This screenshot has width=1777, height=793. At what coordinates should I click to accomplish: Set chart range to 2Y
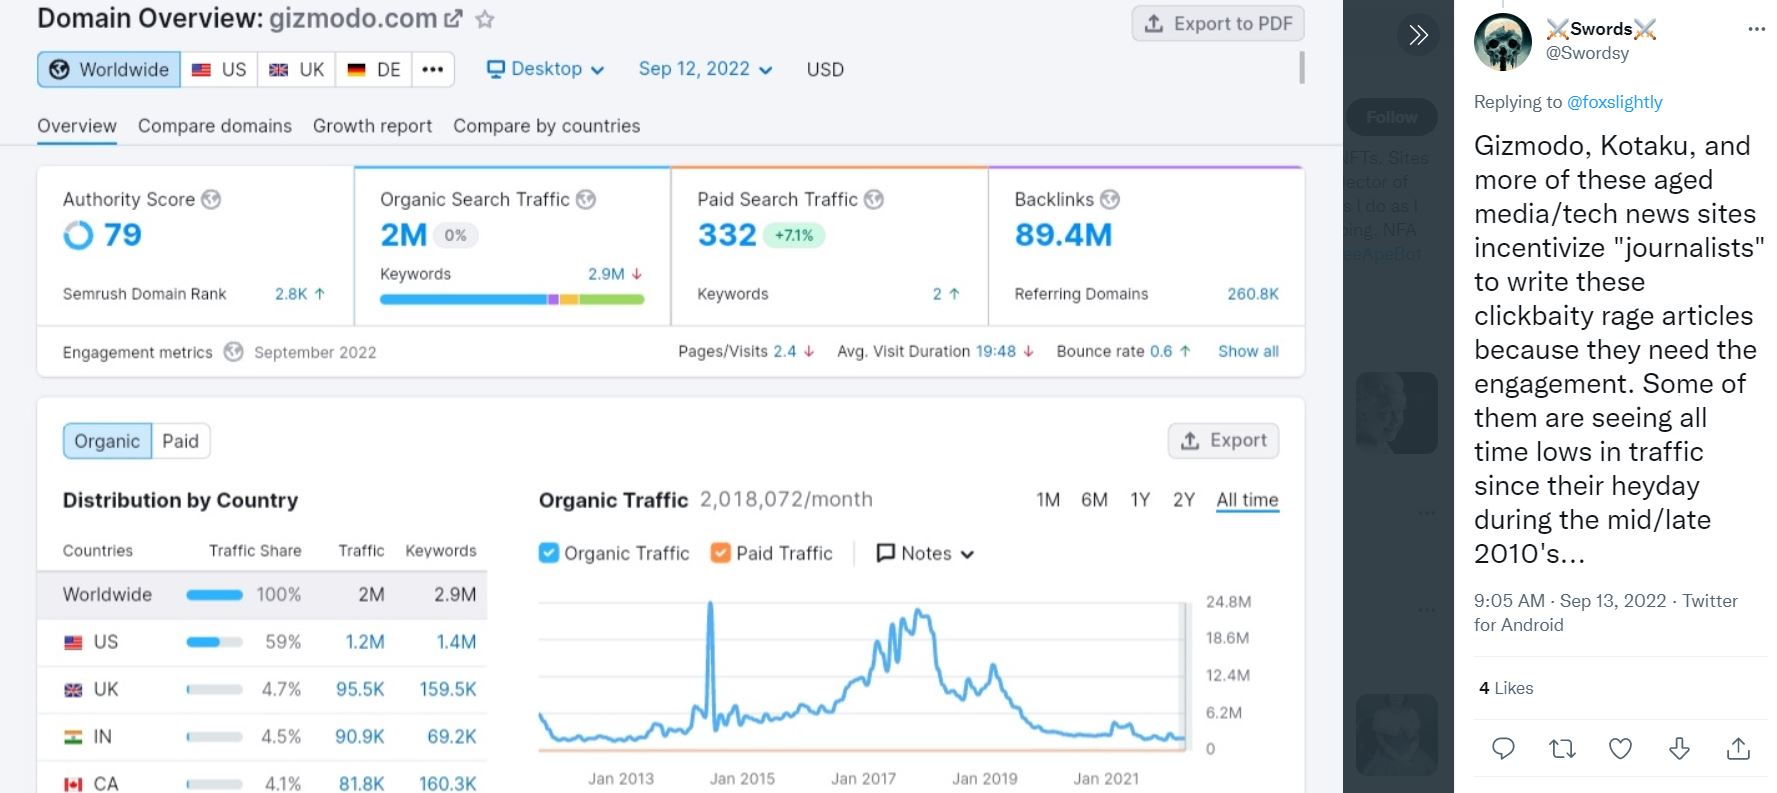(x=1184, y=499)
